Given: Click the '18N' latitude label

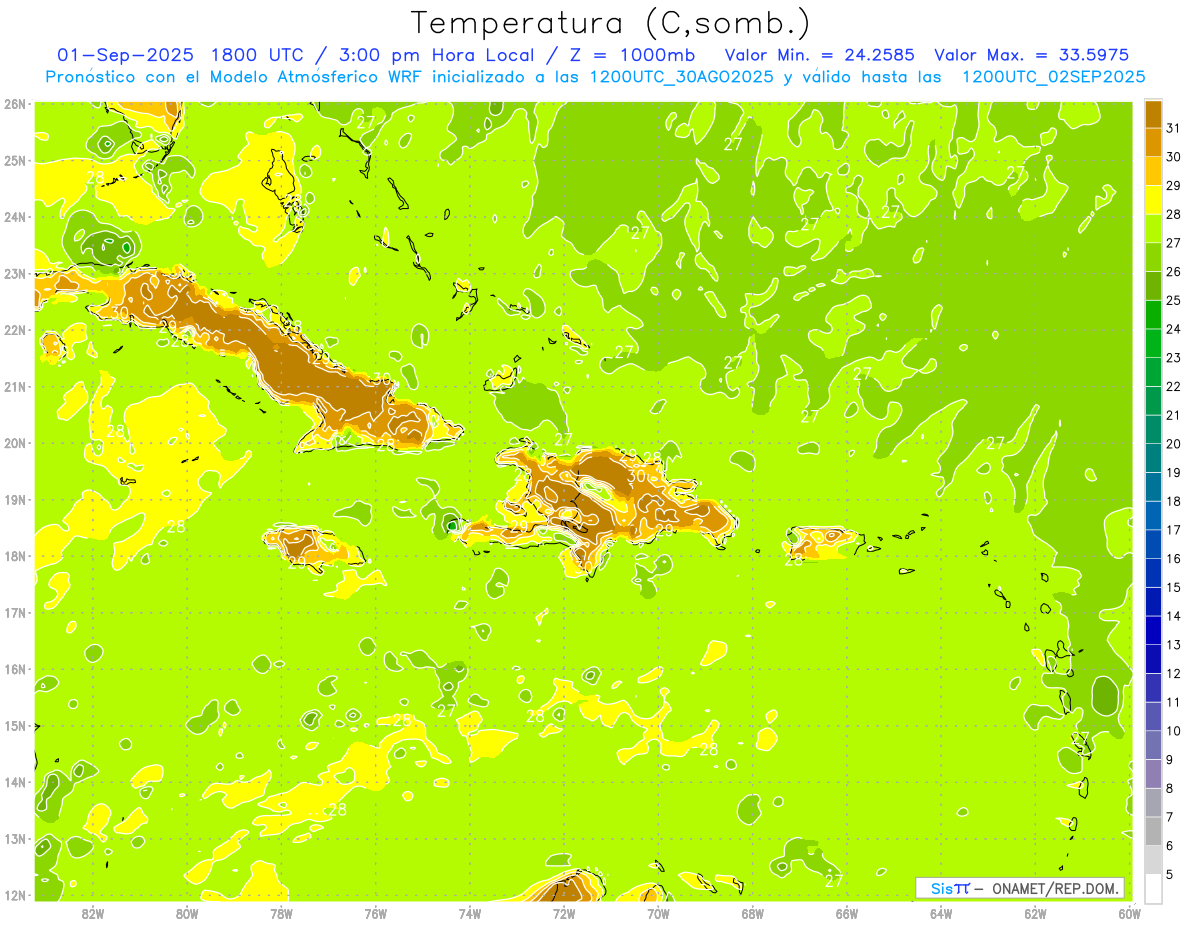Looking at the screenshot, I should (16, 556).
